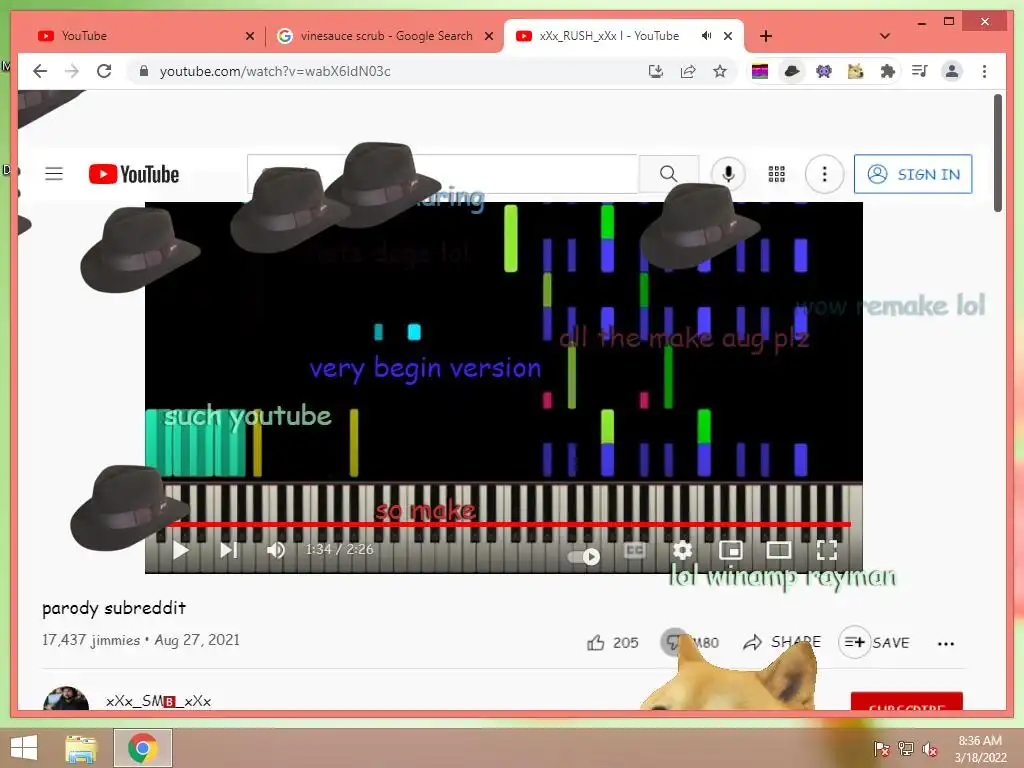Open the muted volume tray icon
Screen dimensions: 1024x768
tap(929, 749)
